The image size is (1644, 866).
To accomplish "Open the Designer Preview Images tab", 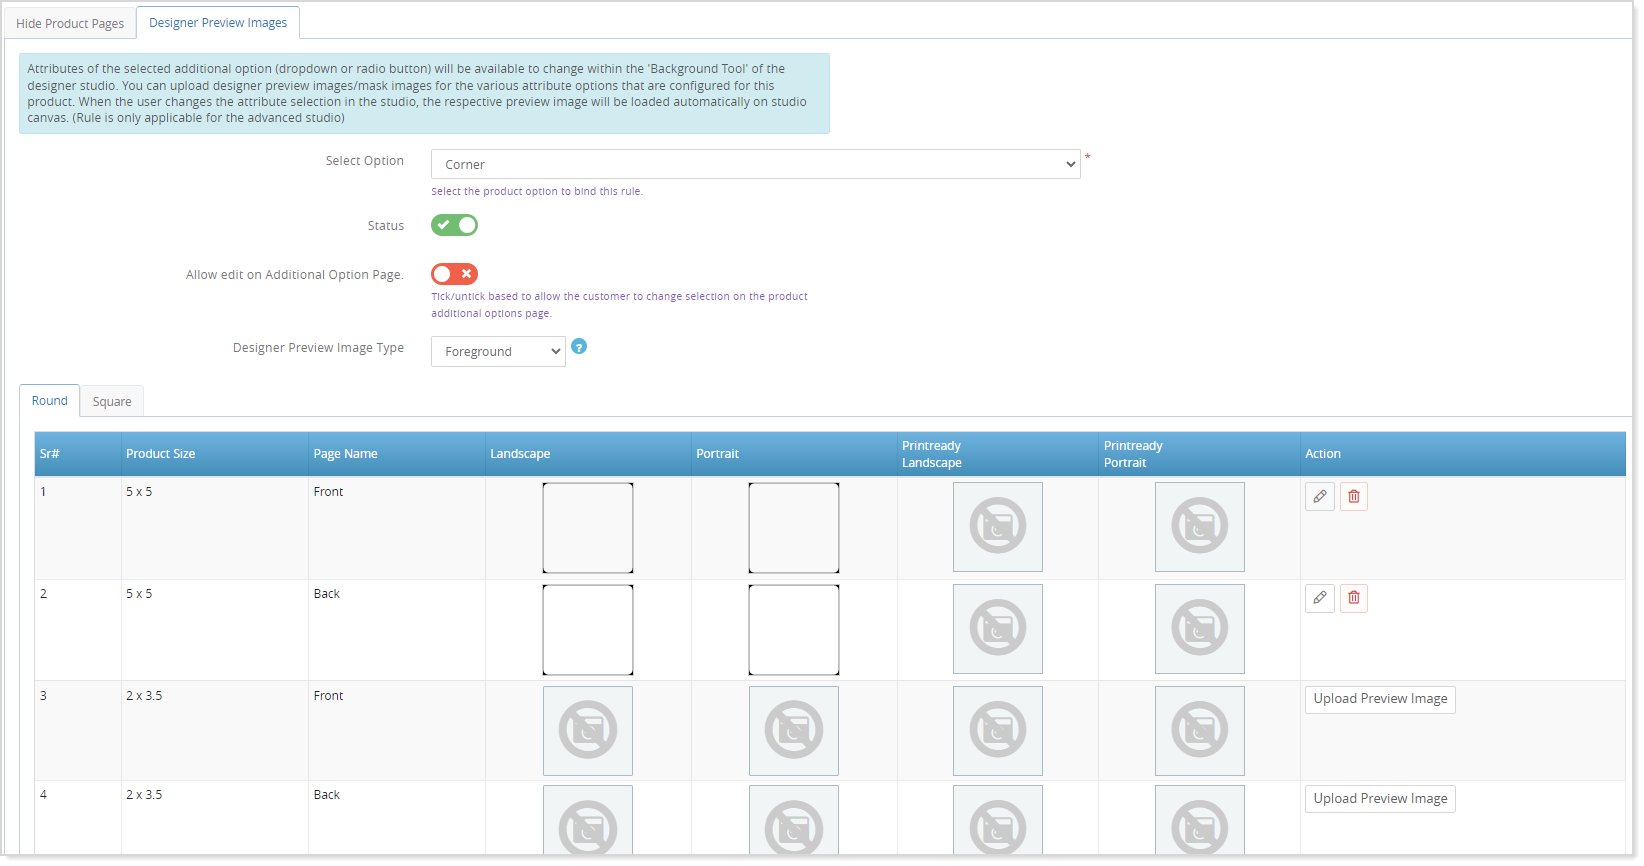I will pos(218,23).
